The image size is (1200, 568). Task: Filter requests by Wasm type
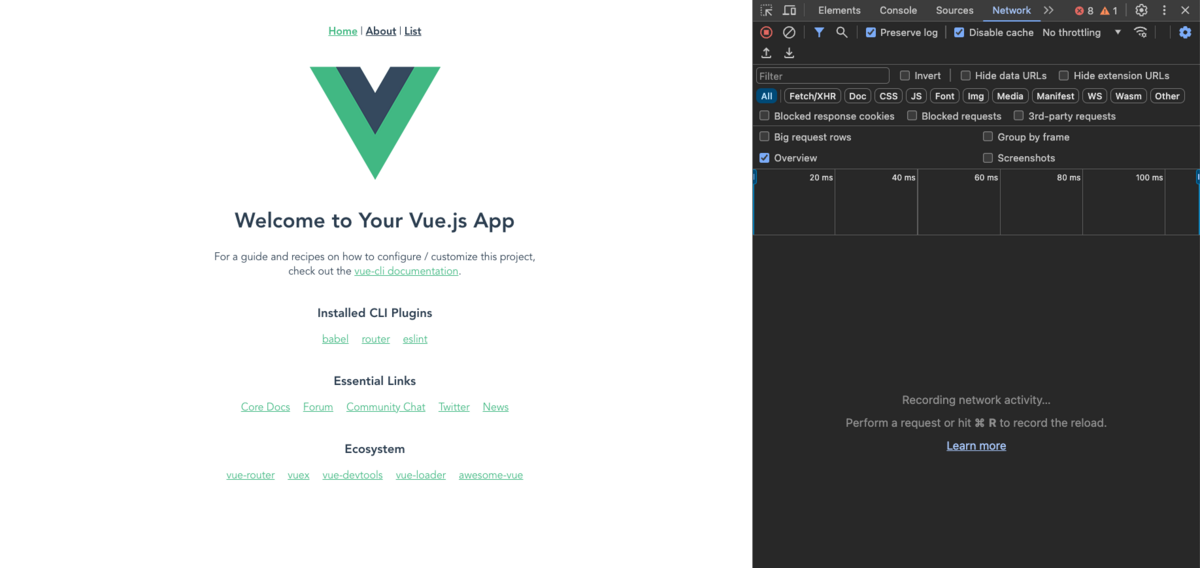[1128, 96]
